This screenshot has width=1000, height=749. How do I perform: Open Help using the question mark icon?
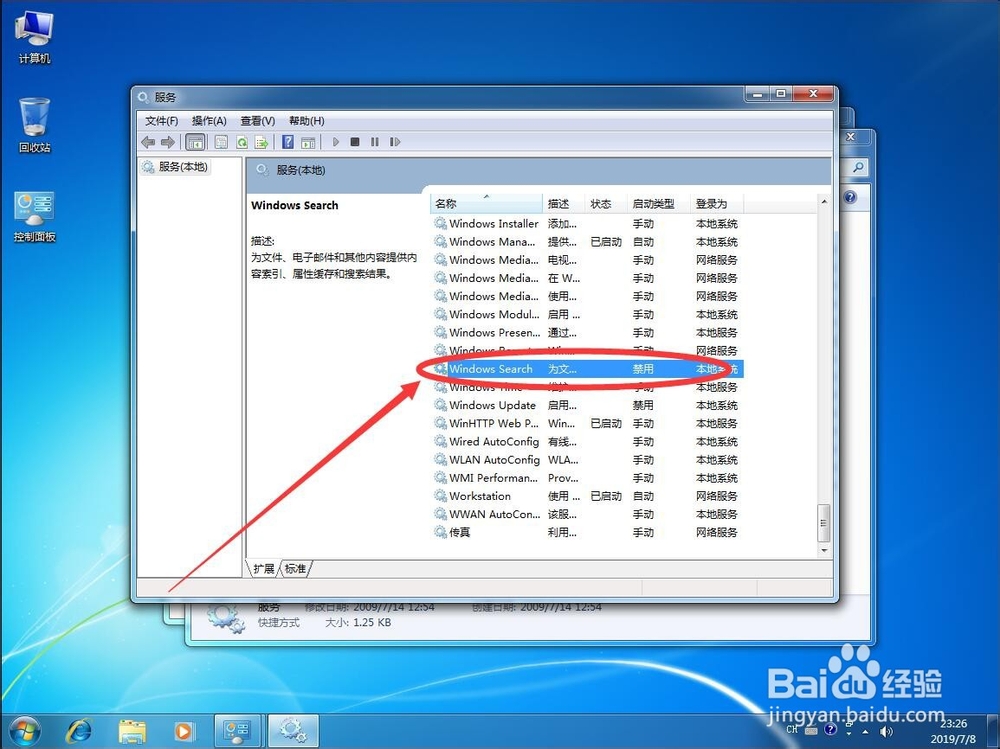(x=288, y=142)
